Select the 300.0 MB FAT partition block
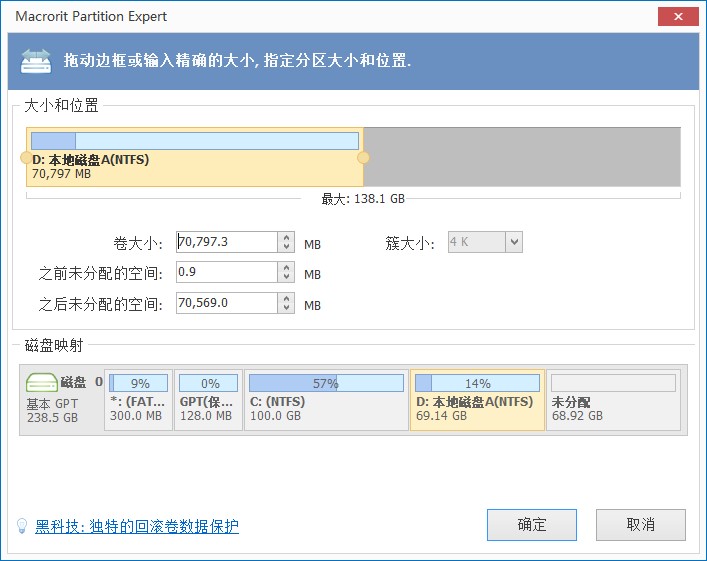The width and height of the screenshot is (707, 561). tap(138, 400)
